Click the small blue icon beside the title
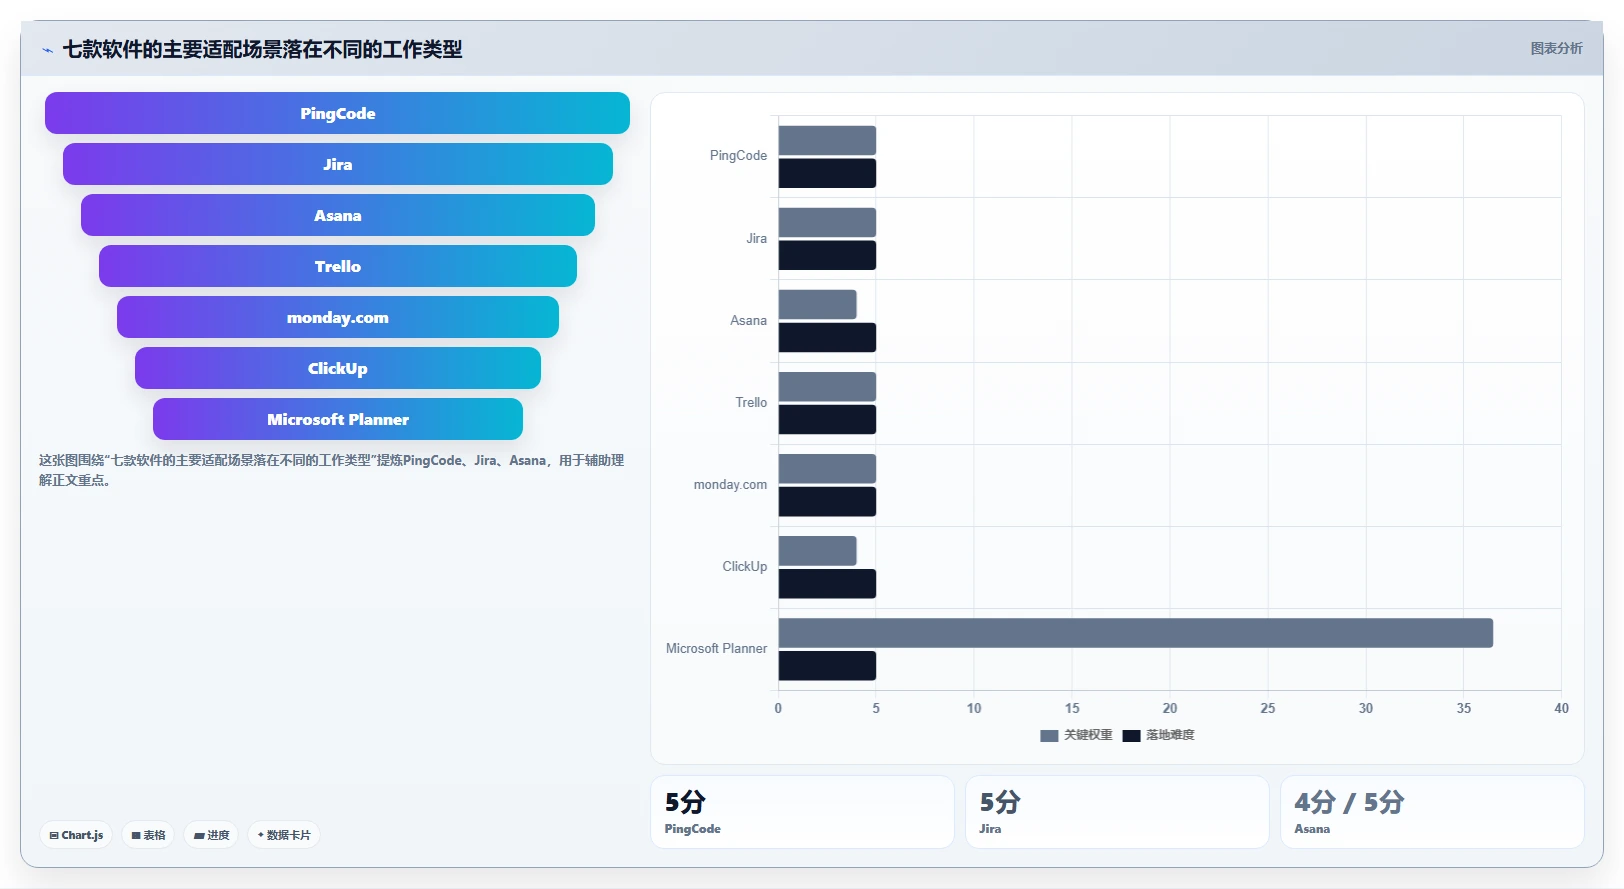 click(47, 50)
